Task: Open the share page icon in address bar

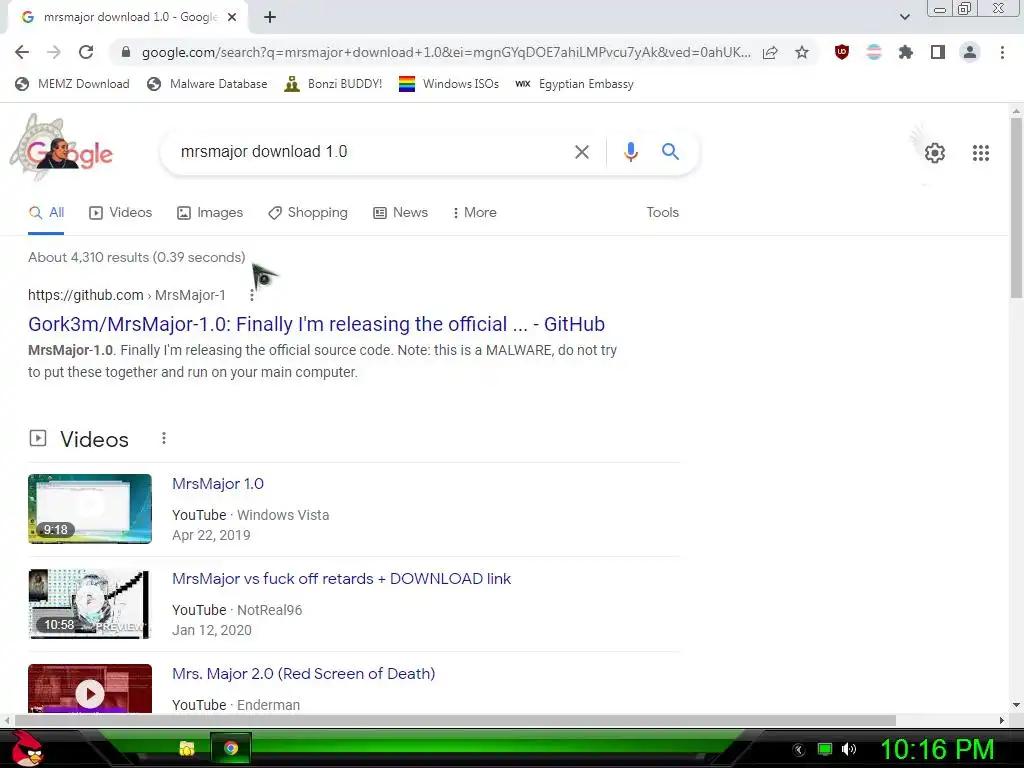Action: click(x=770, y=52)
